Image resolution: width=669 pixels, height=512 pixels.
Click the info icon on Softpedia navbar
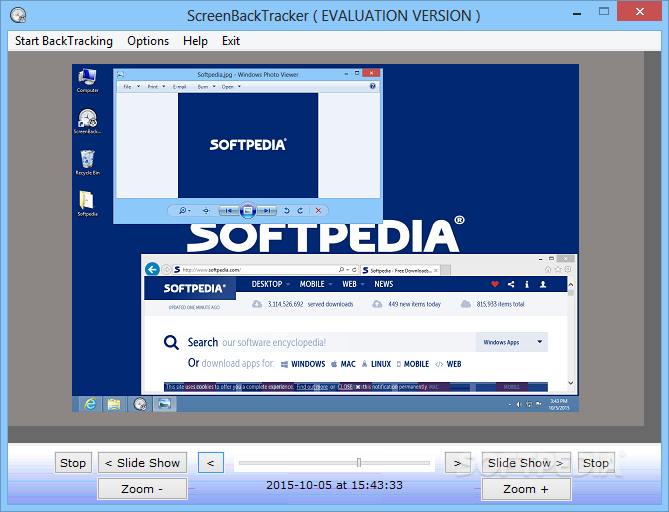527,284
